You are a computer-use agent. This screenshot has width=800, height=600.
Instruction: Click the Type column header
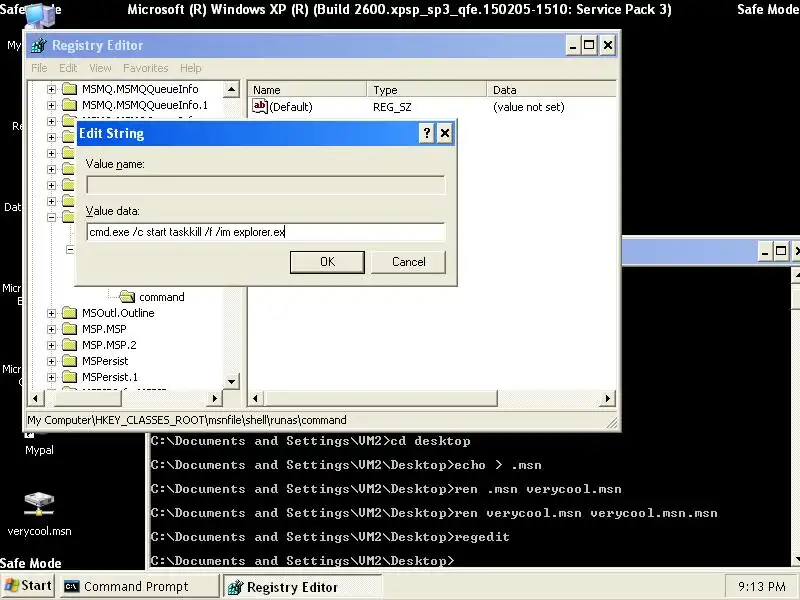click(427, 90)
